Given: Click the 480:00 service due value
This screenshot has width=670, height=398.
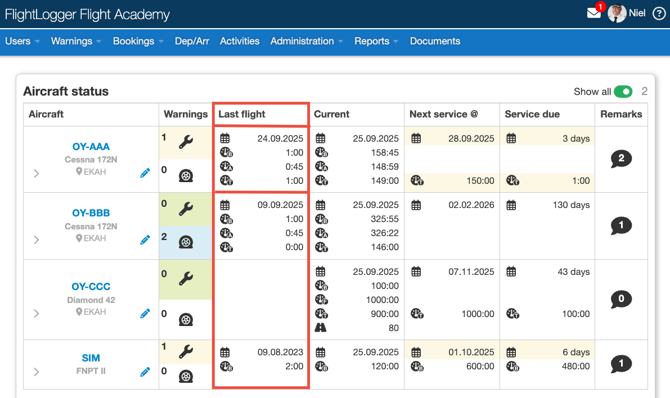Looking at the screenshot, I should (x=576, y=366).
